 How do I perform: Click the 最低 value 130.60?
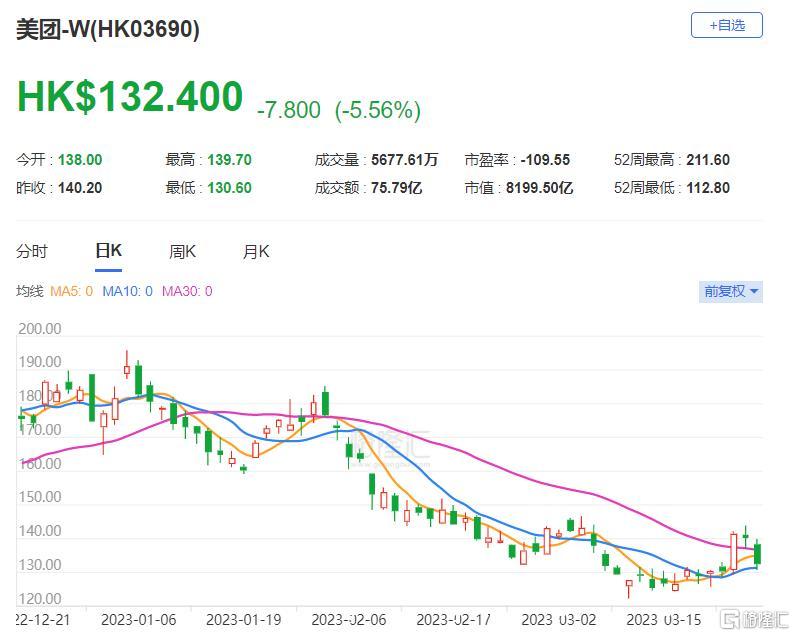coord(229,188)
